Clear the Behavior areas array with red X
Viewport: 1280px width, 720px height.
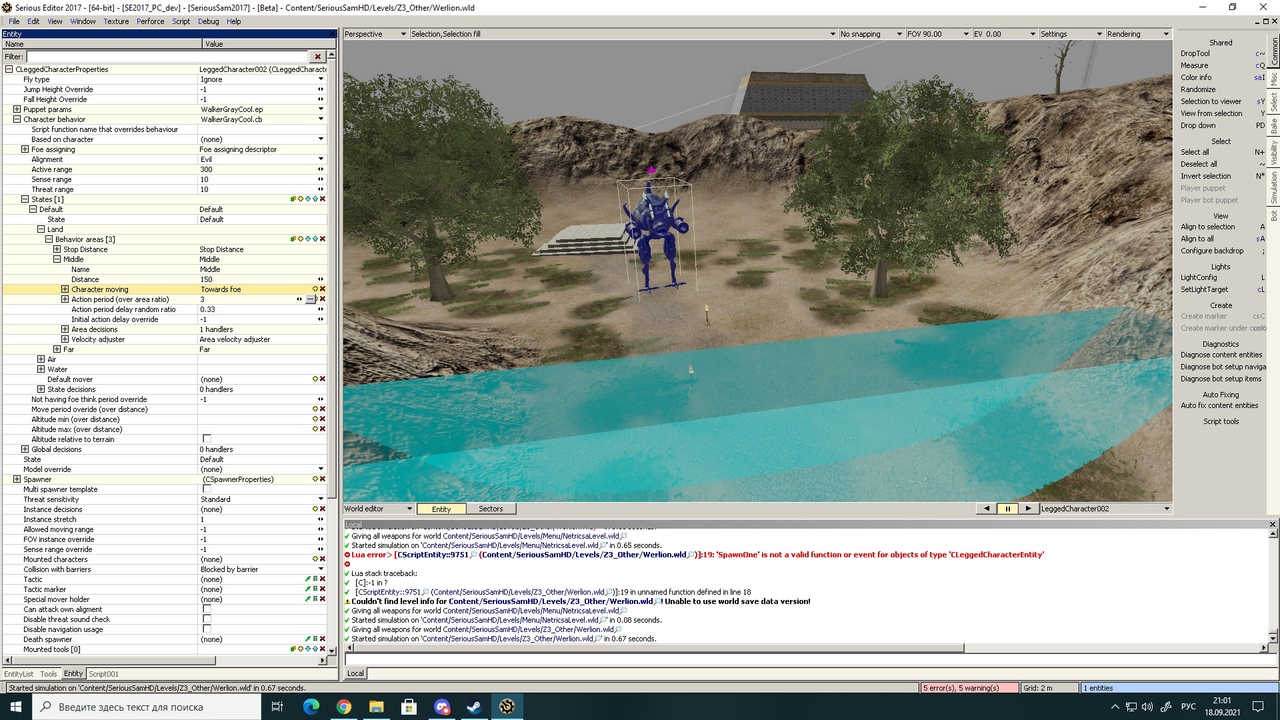pyautogui.click(x=322, y=239)
